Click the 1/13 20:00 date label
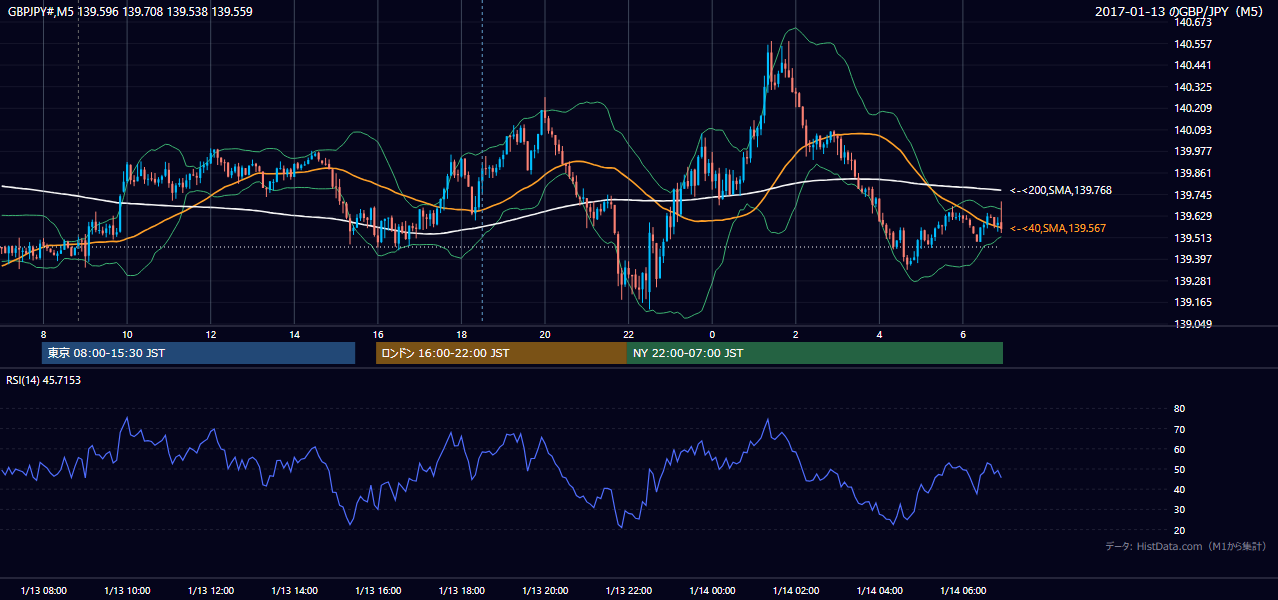 [x=545, y=590]
